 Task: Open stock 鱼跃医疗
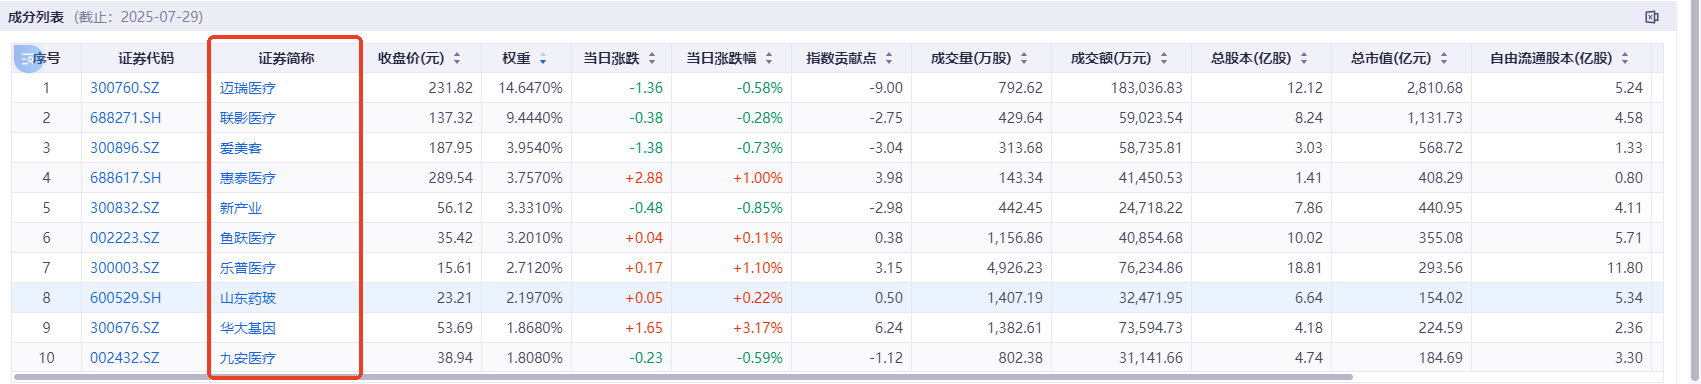pyautogui.click(x=248, y=238)
